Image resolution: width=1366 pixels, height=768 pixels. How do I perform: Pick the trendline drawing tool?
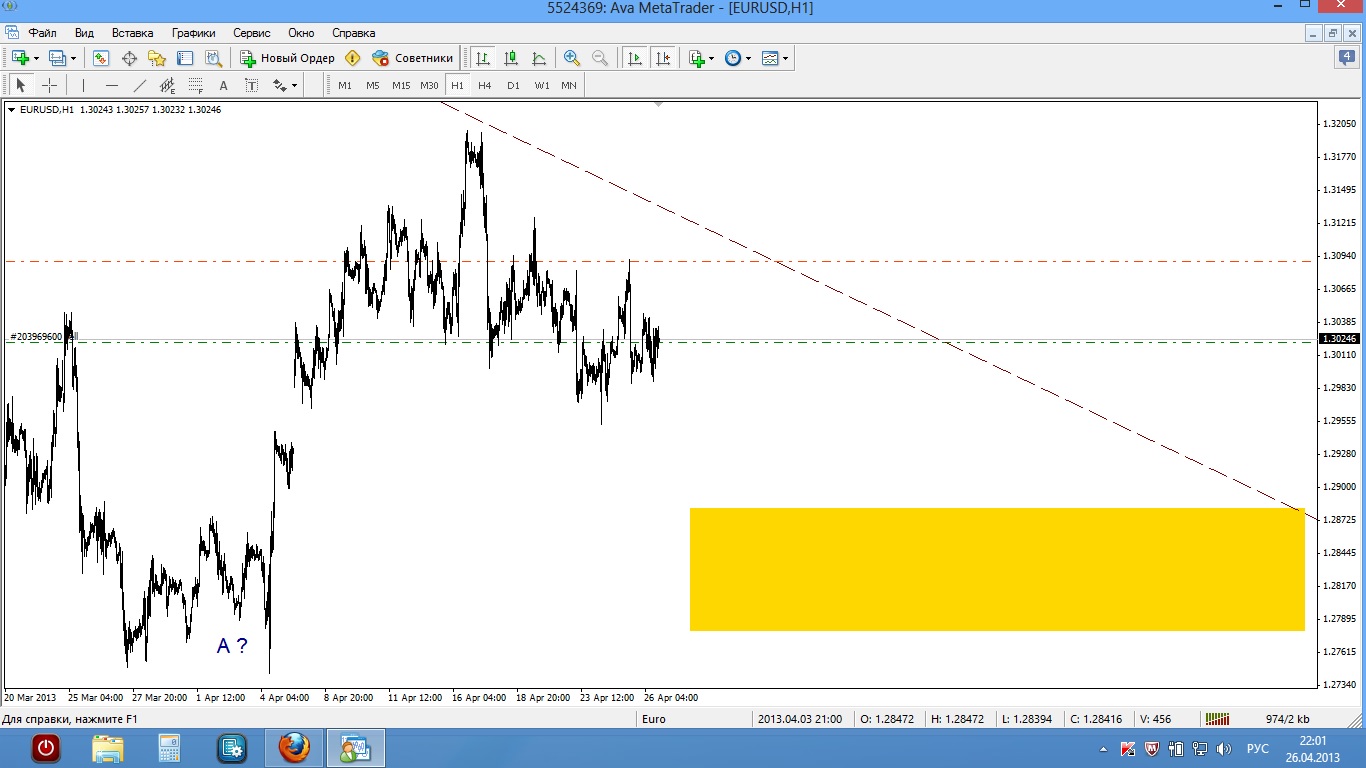[140, 86]
